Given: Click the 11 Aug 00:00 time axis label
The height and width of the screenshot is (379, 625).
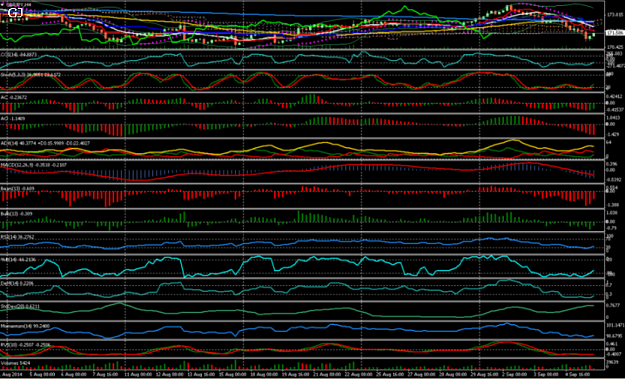Looking at the screenshot, I should pos(138,375).
